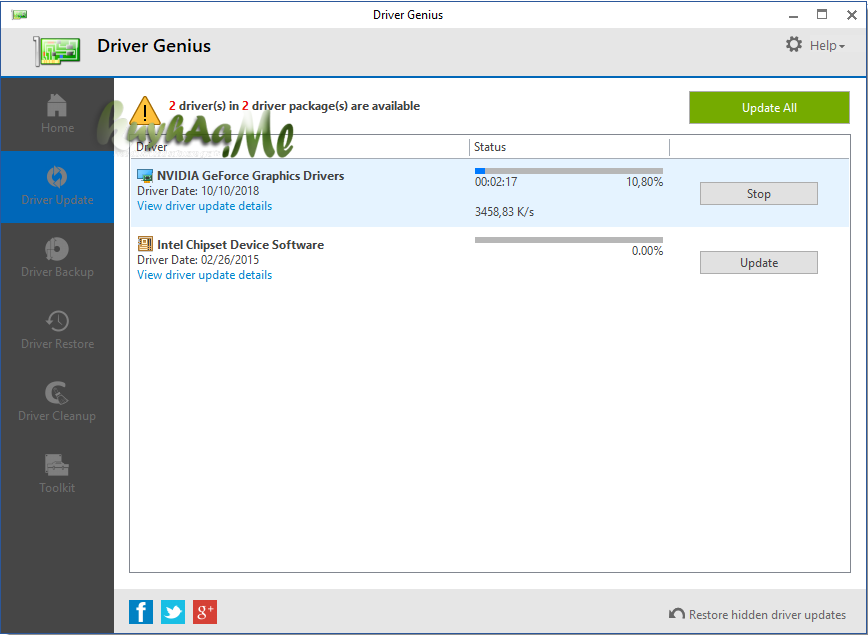Click the 10,80% progress value
This screenshot has width=868, height=635.
tap(644, 182)
